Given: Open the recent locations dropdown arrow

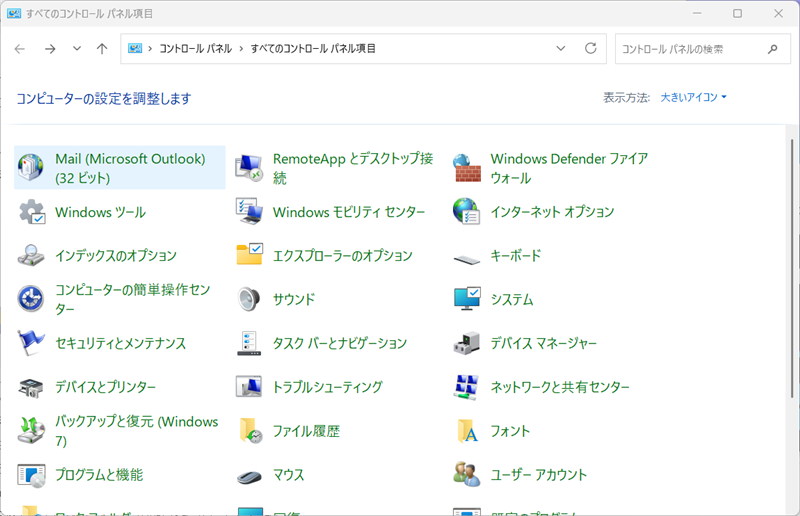Looking at the screenshot, I should (77, 48).
